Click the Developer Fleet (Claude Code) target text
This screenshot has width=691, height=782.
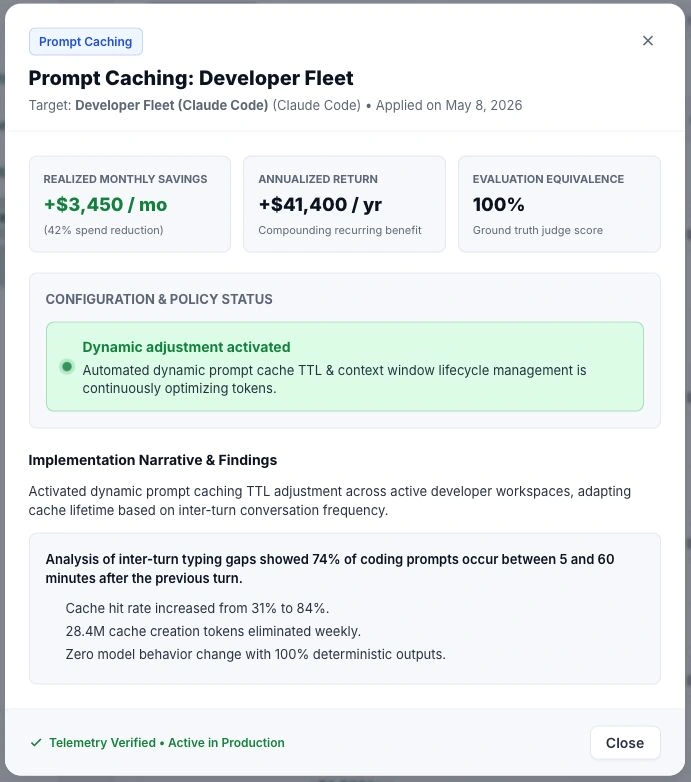(x=172, y=105)
